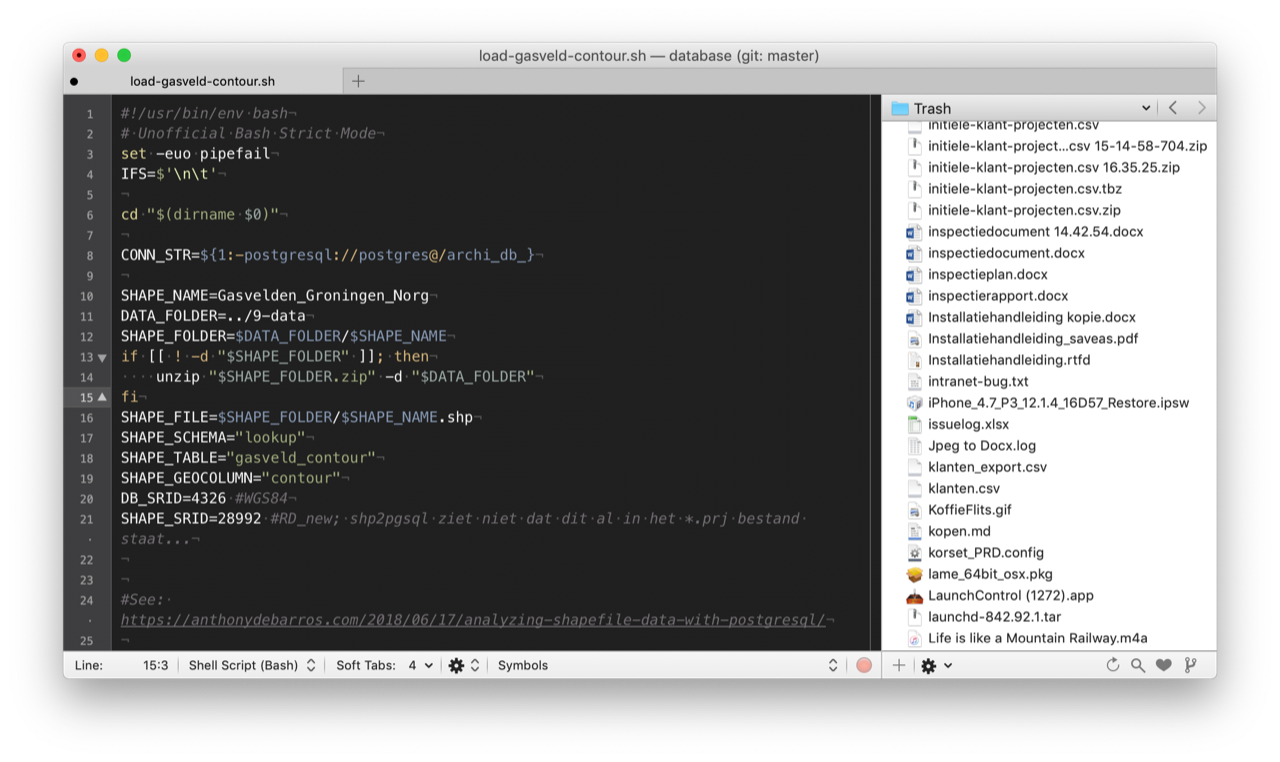Select klanten_export.csv in the file browser

pos(987,467)
